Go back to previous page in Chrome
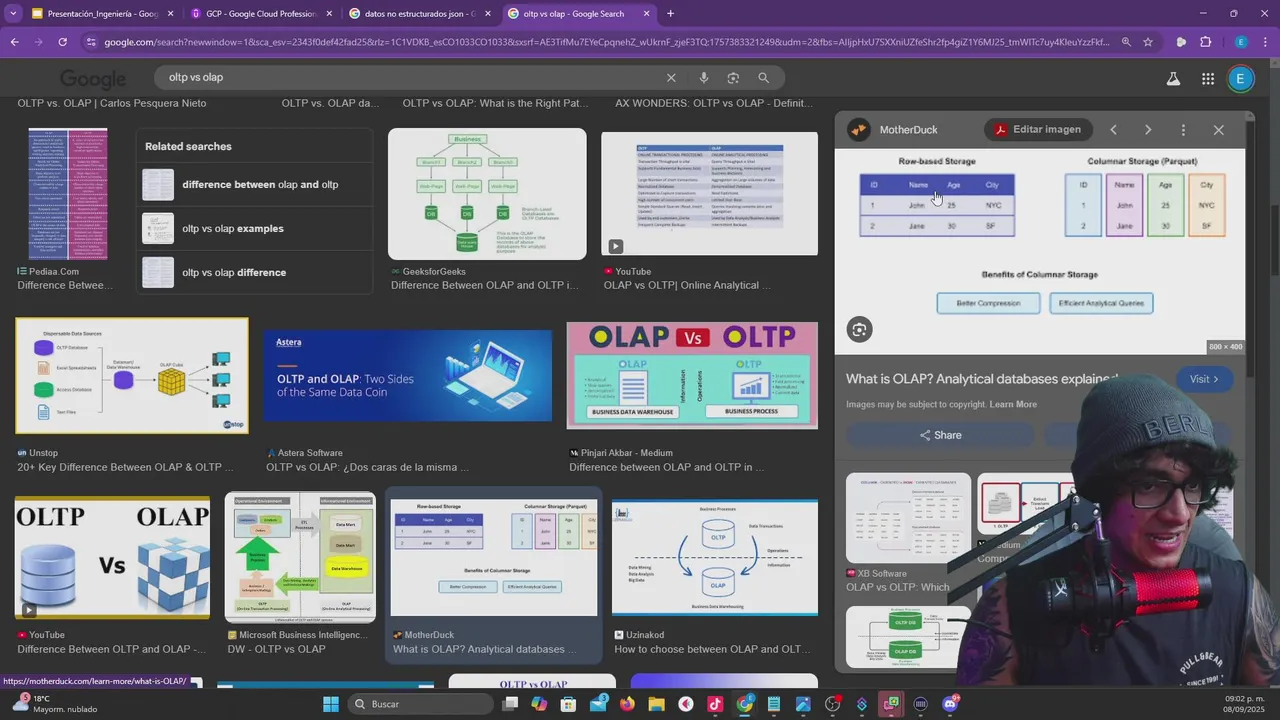Image resolution: width=1280 pixels, height=720 pixels. (14, 42)
